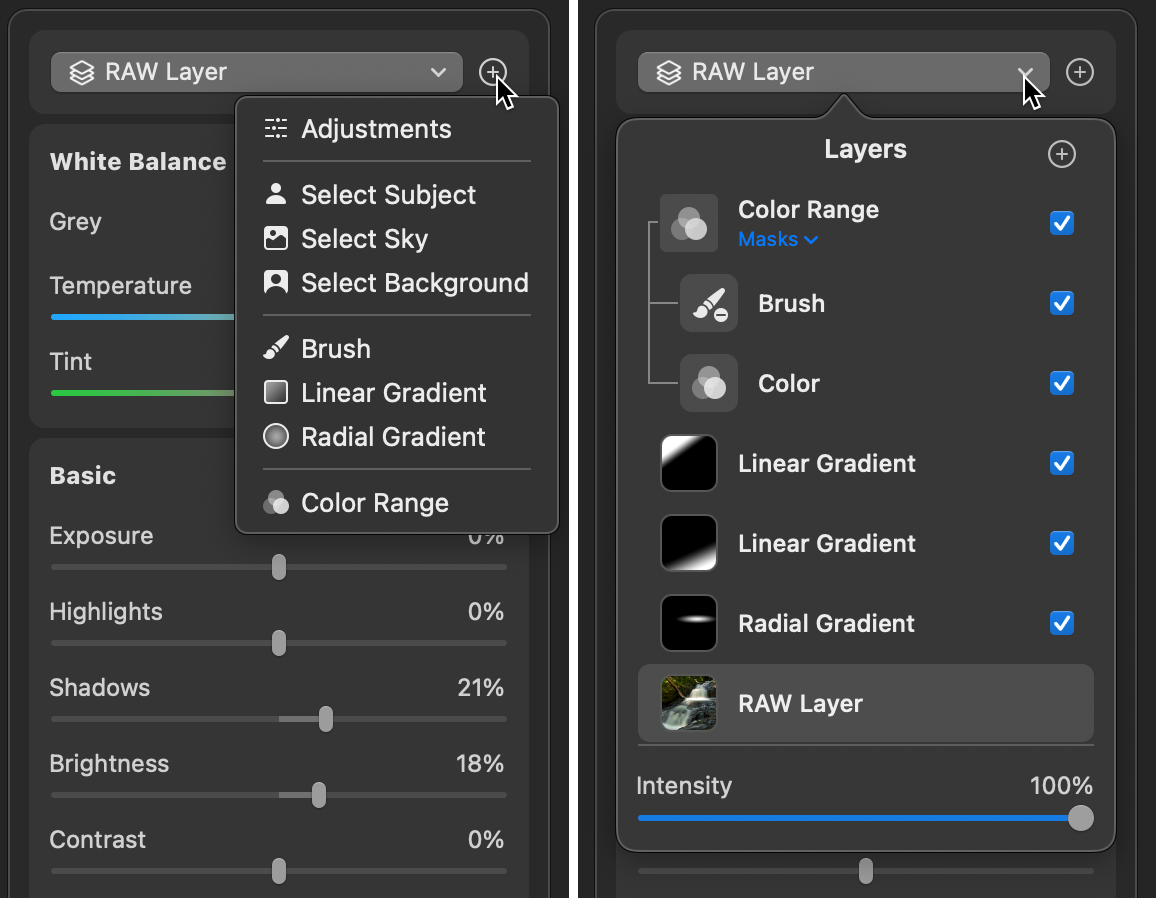Add a Color Range mask from the menu
Screen dimensions: 1156x898
[374, 503]
